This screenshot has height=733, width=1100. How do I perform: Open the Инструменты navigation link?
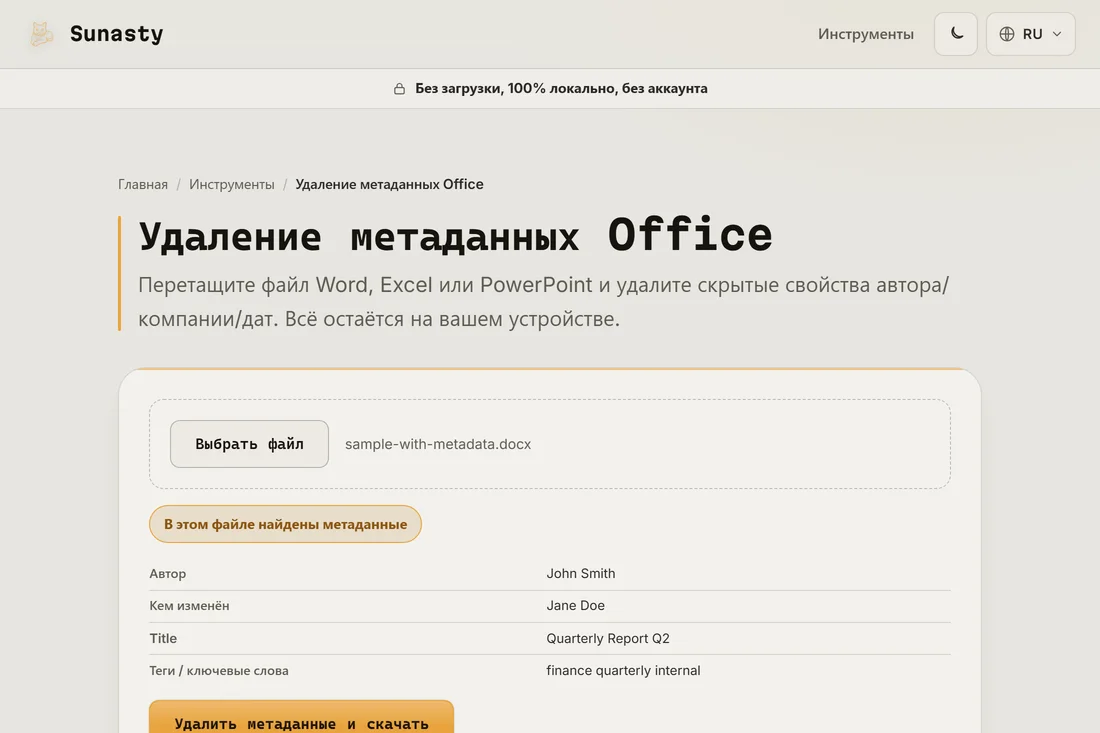[866, 34]
